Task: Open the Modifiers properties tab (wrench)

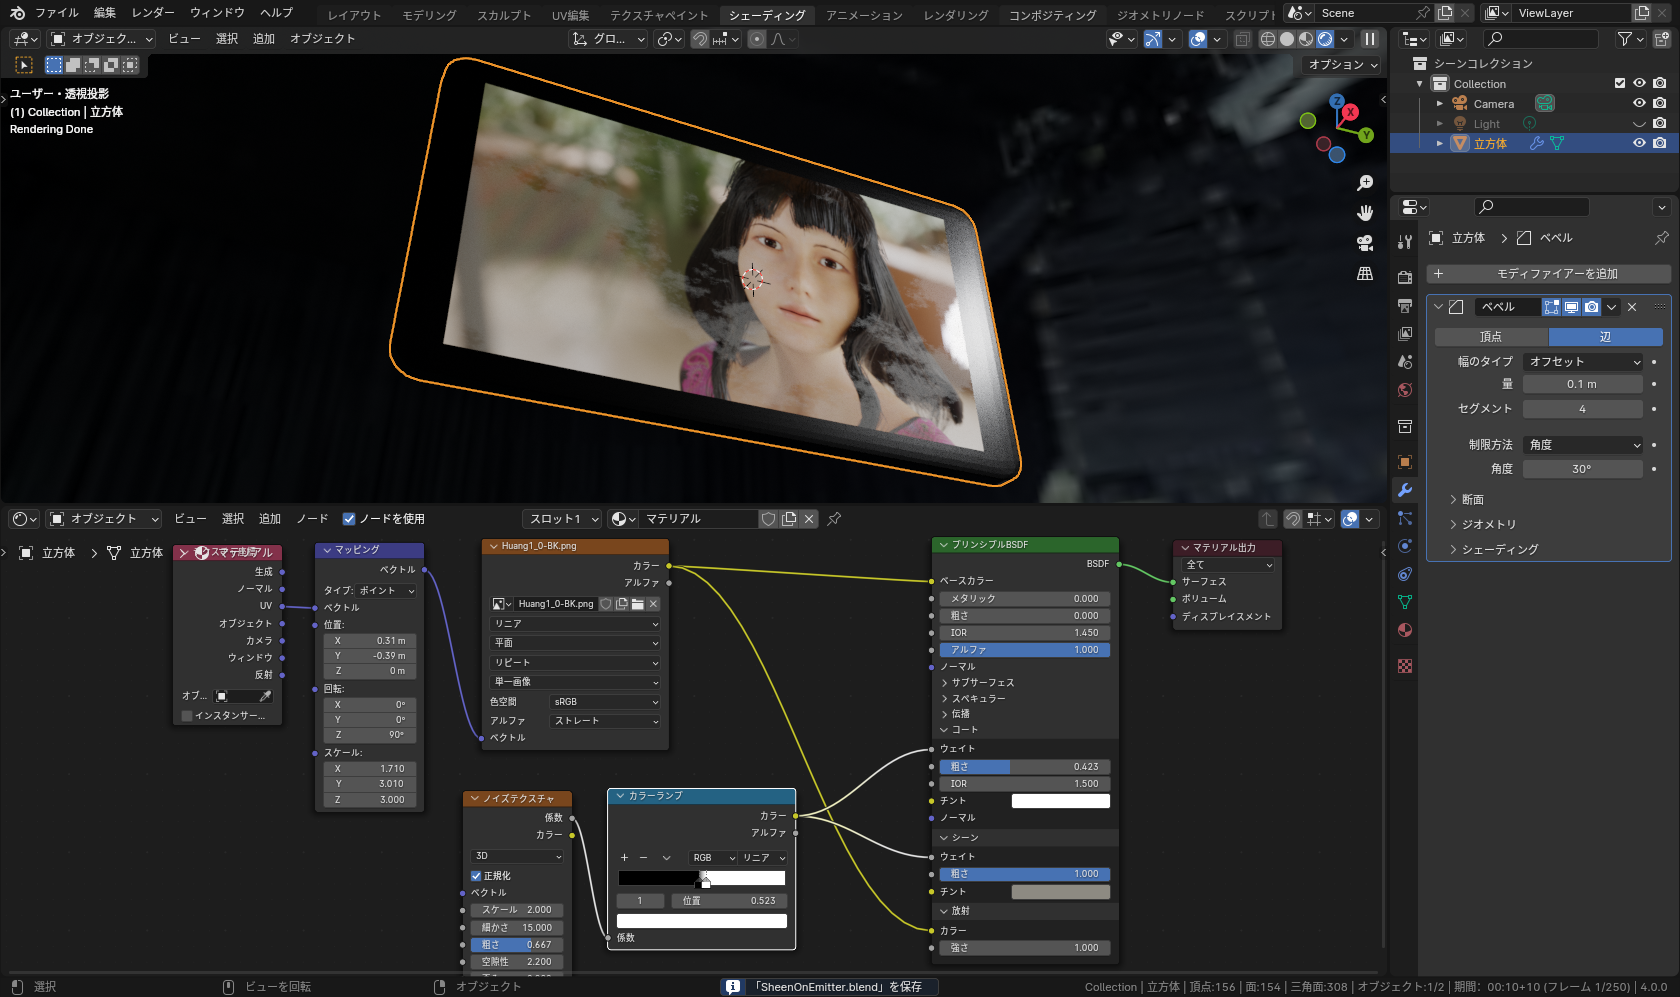Action: [x=1405, y=490]
